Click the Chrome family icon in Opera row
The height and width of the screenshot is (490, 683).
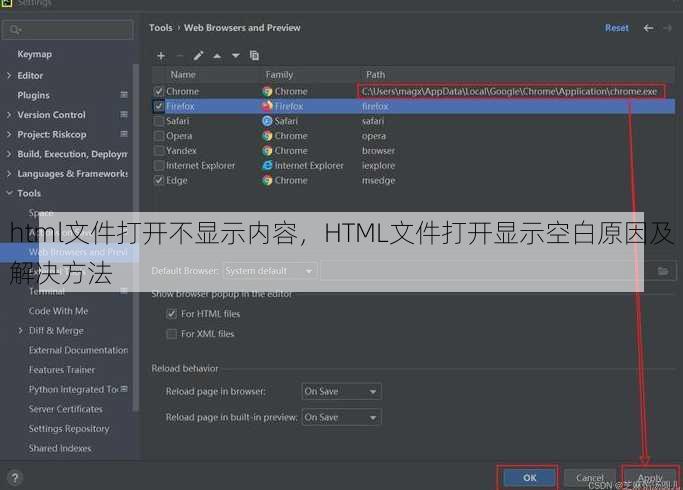point(267,136)
